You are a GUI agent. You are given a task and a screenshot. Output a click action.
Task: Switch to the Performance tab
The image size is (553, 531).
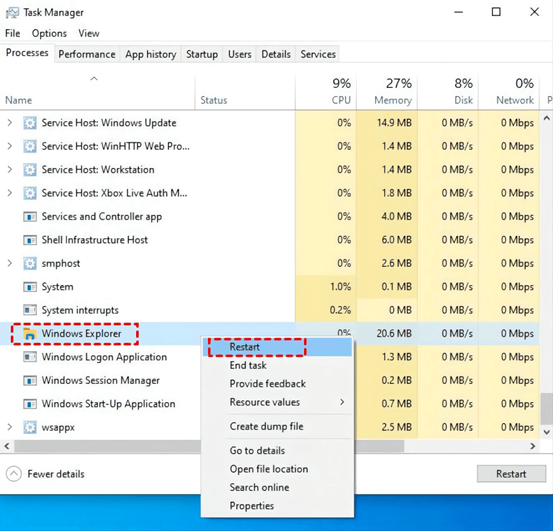point(87,54)
